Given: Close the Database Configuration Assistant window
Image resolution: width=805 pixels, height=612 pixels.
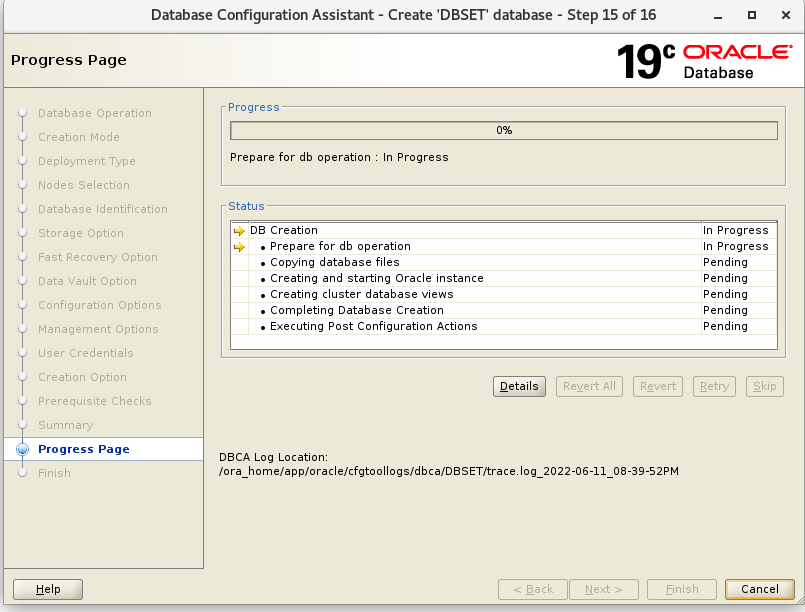Looking at the screenshot, I should coord(785,15).
